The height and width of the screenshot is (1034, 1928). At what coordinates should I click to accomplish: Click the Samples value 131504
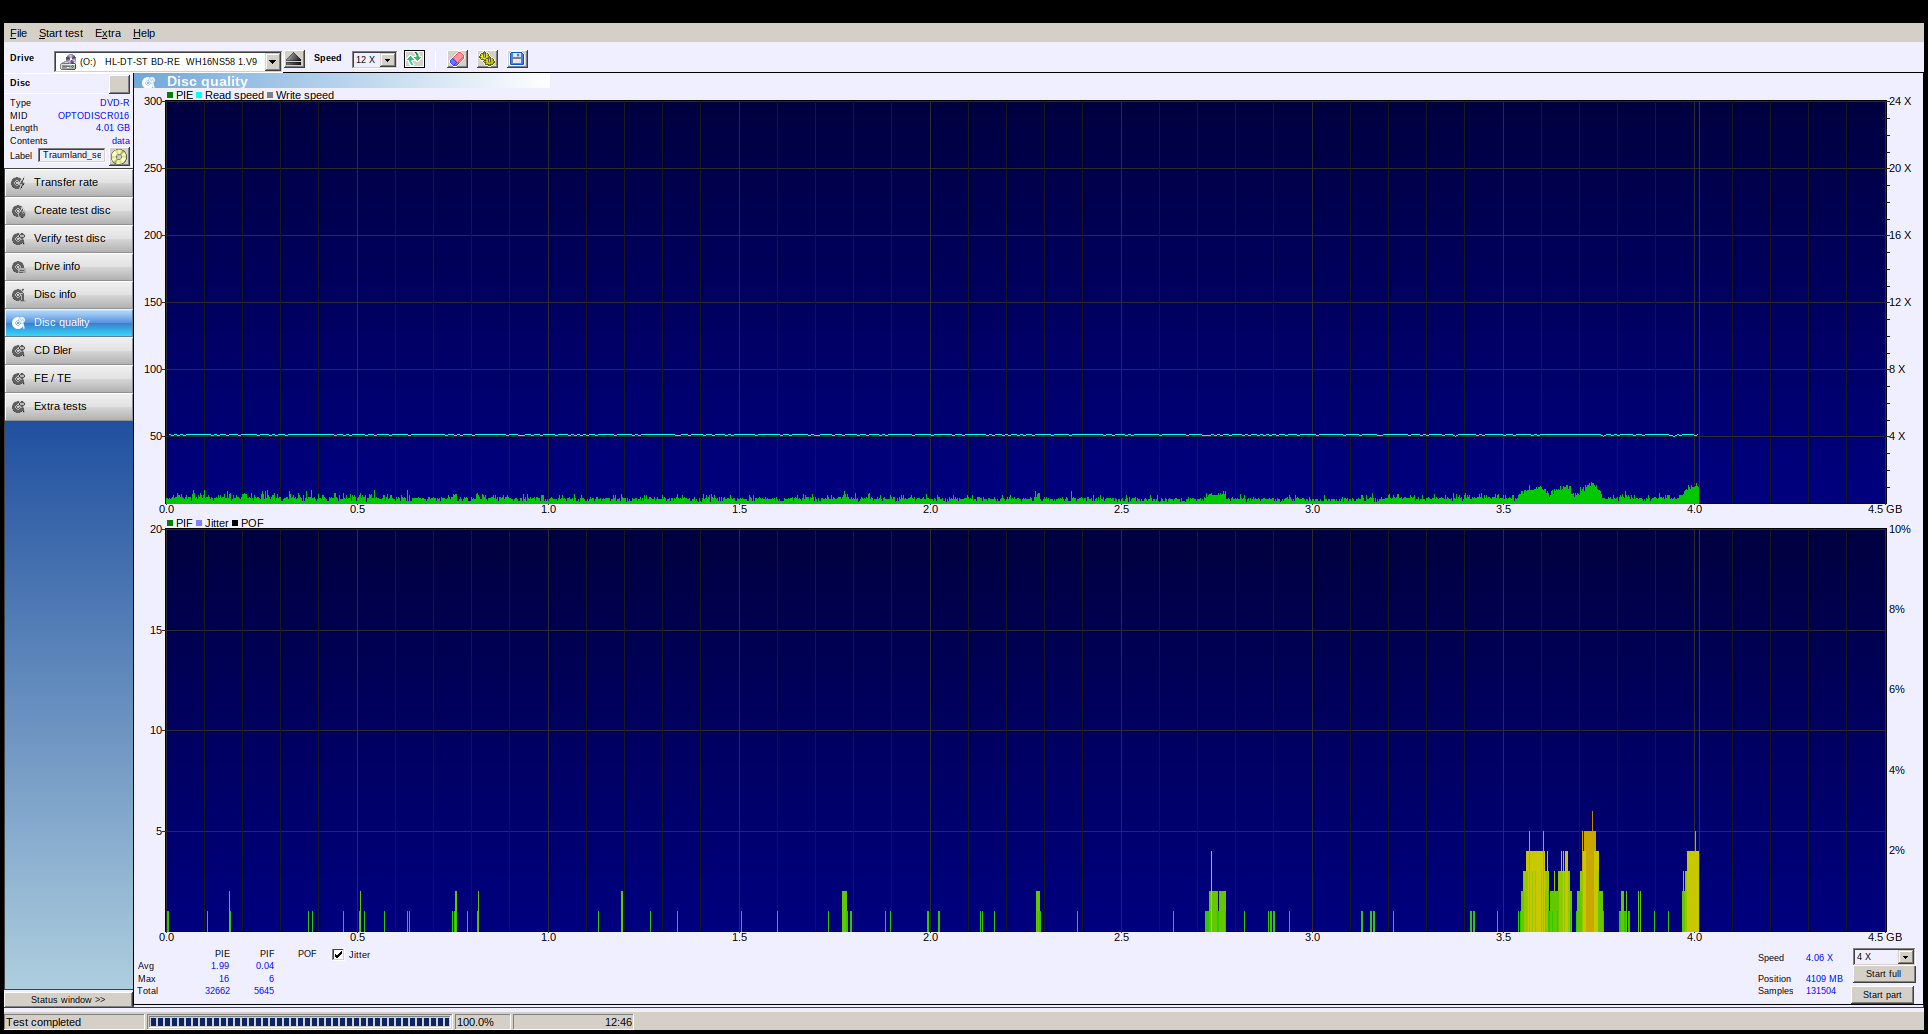(1821, 991)
